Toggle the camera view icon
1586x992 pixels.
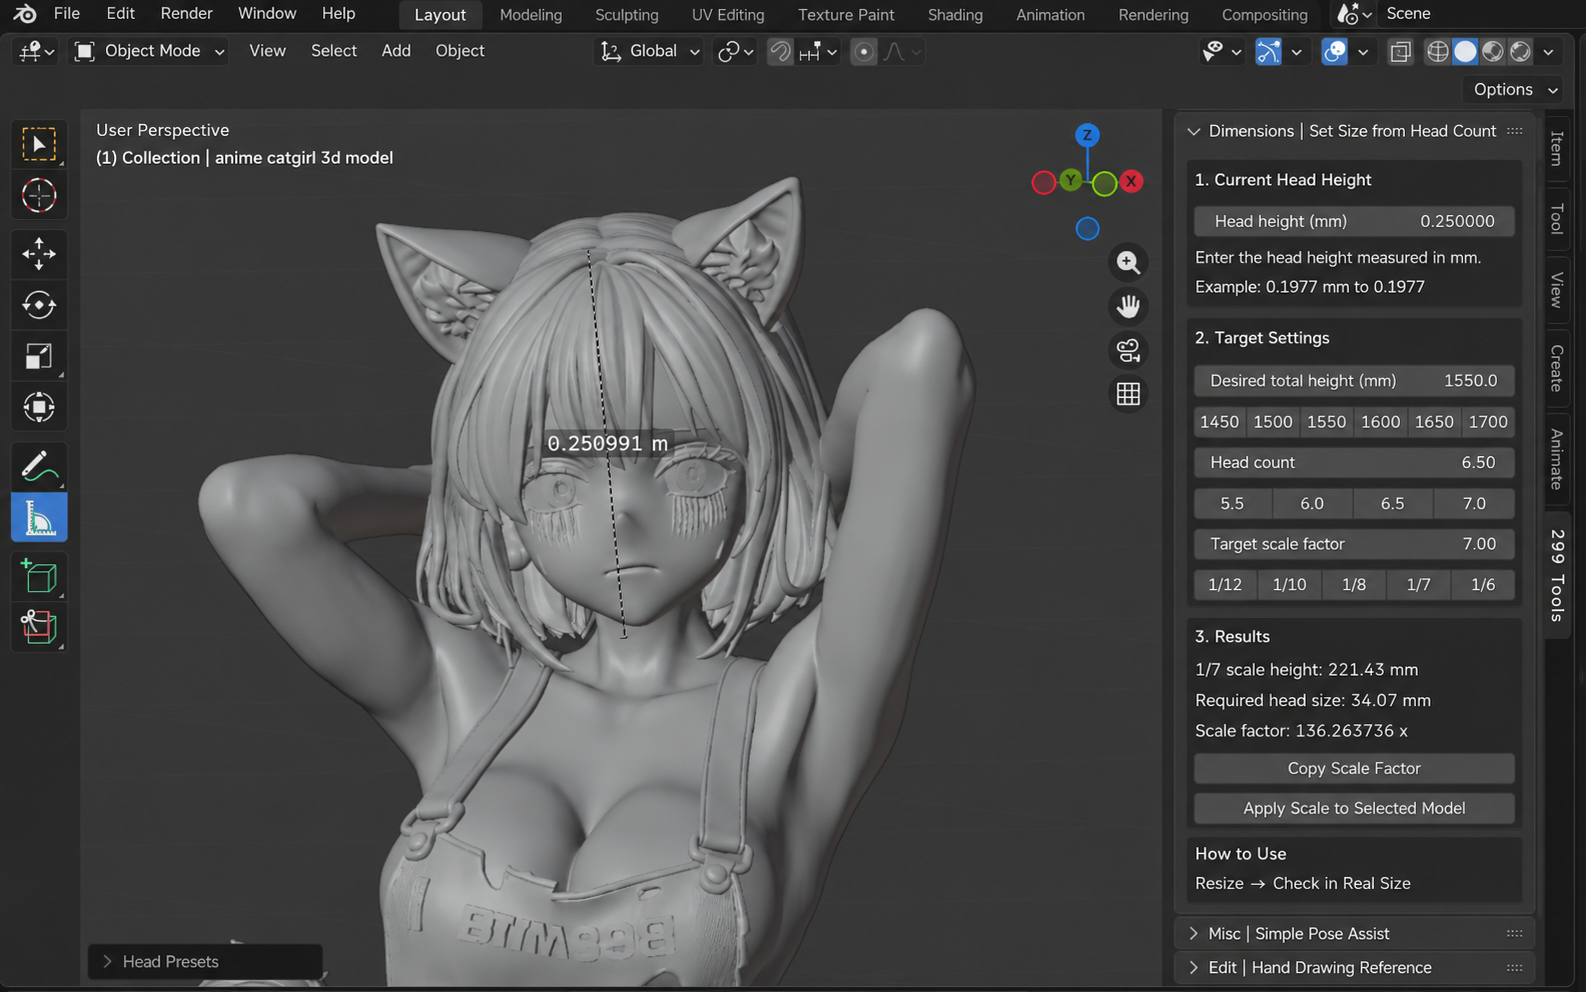click(1128, 350)
